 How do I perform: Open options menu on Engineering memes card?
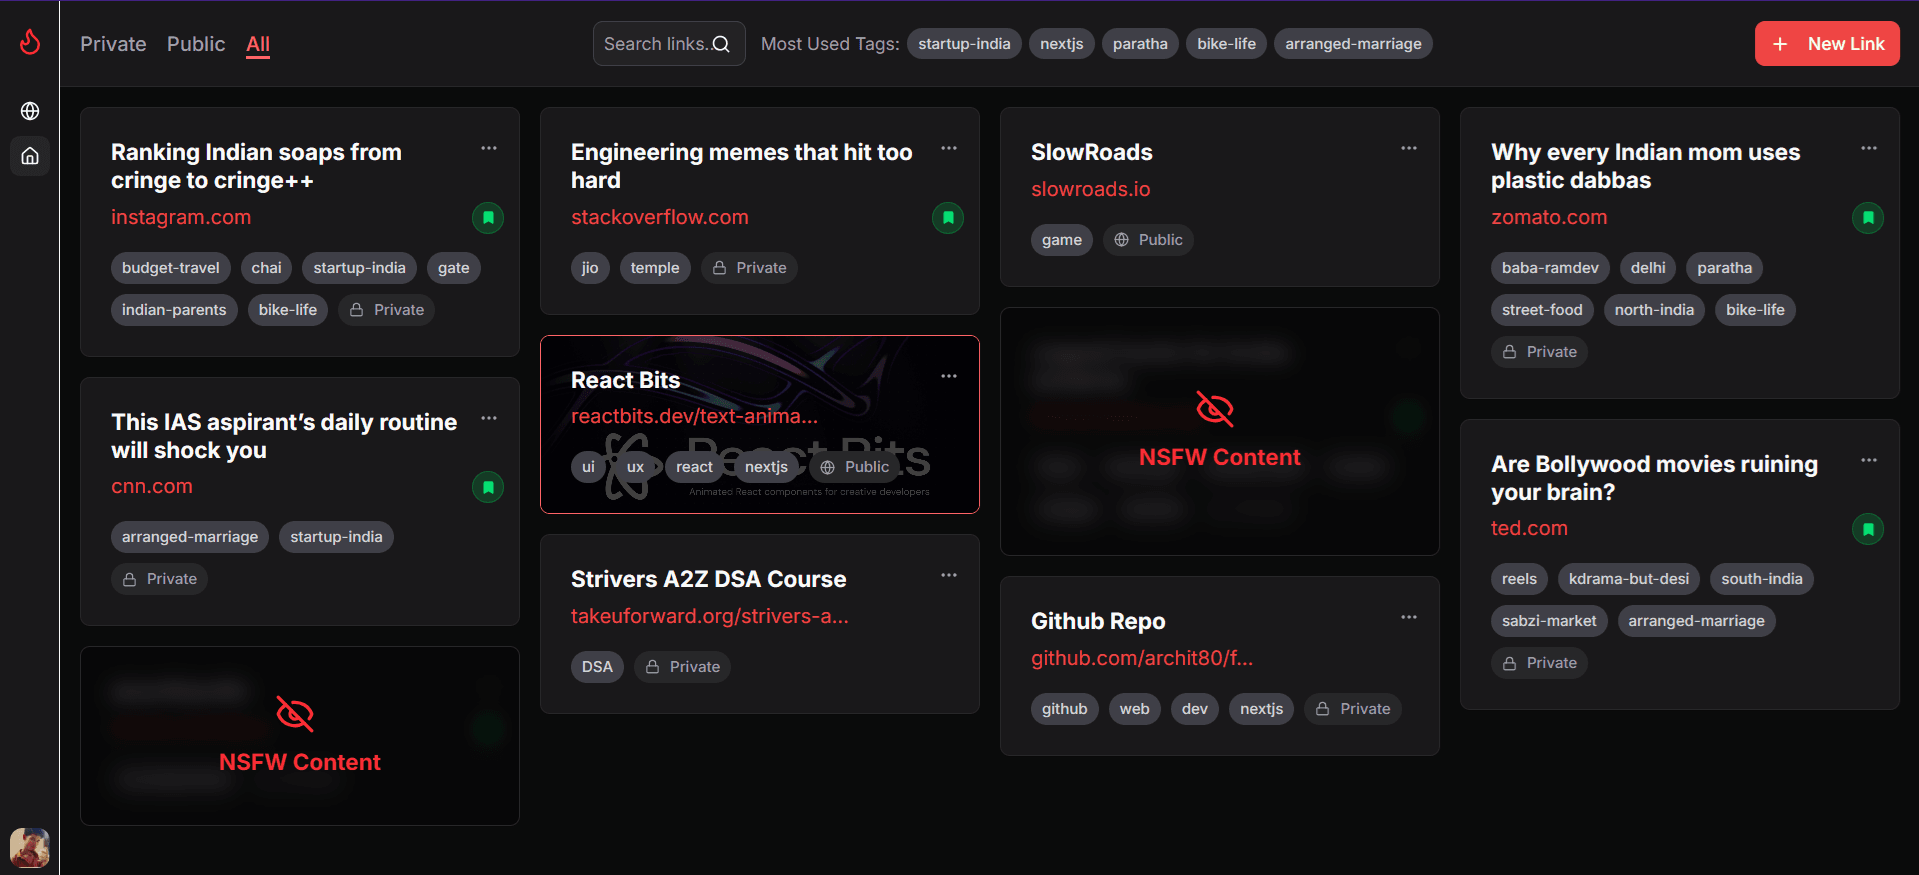click(x=949, y=148)
